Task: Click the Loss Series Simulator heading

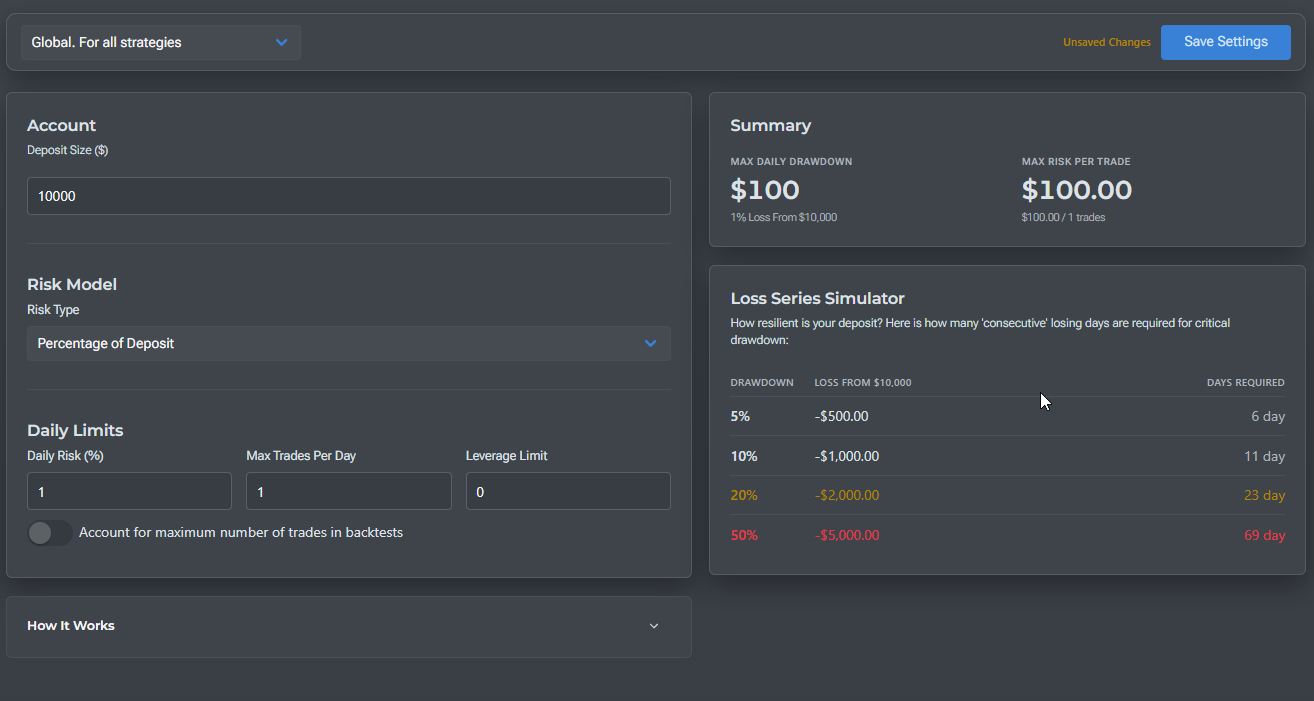Action: tap(817, 298)
